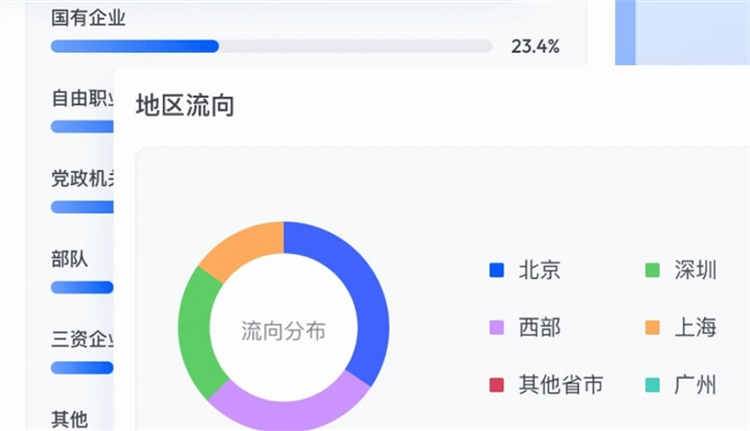Toggle the 广州 legend text label

695,385
